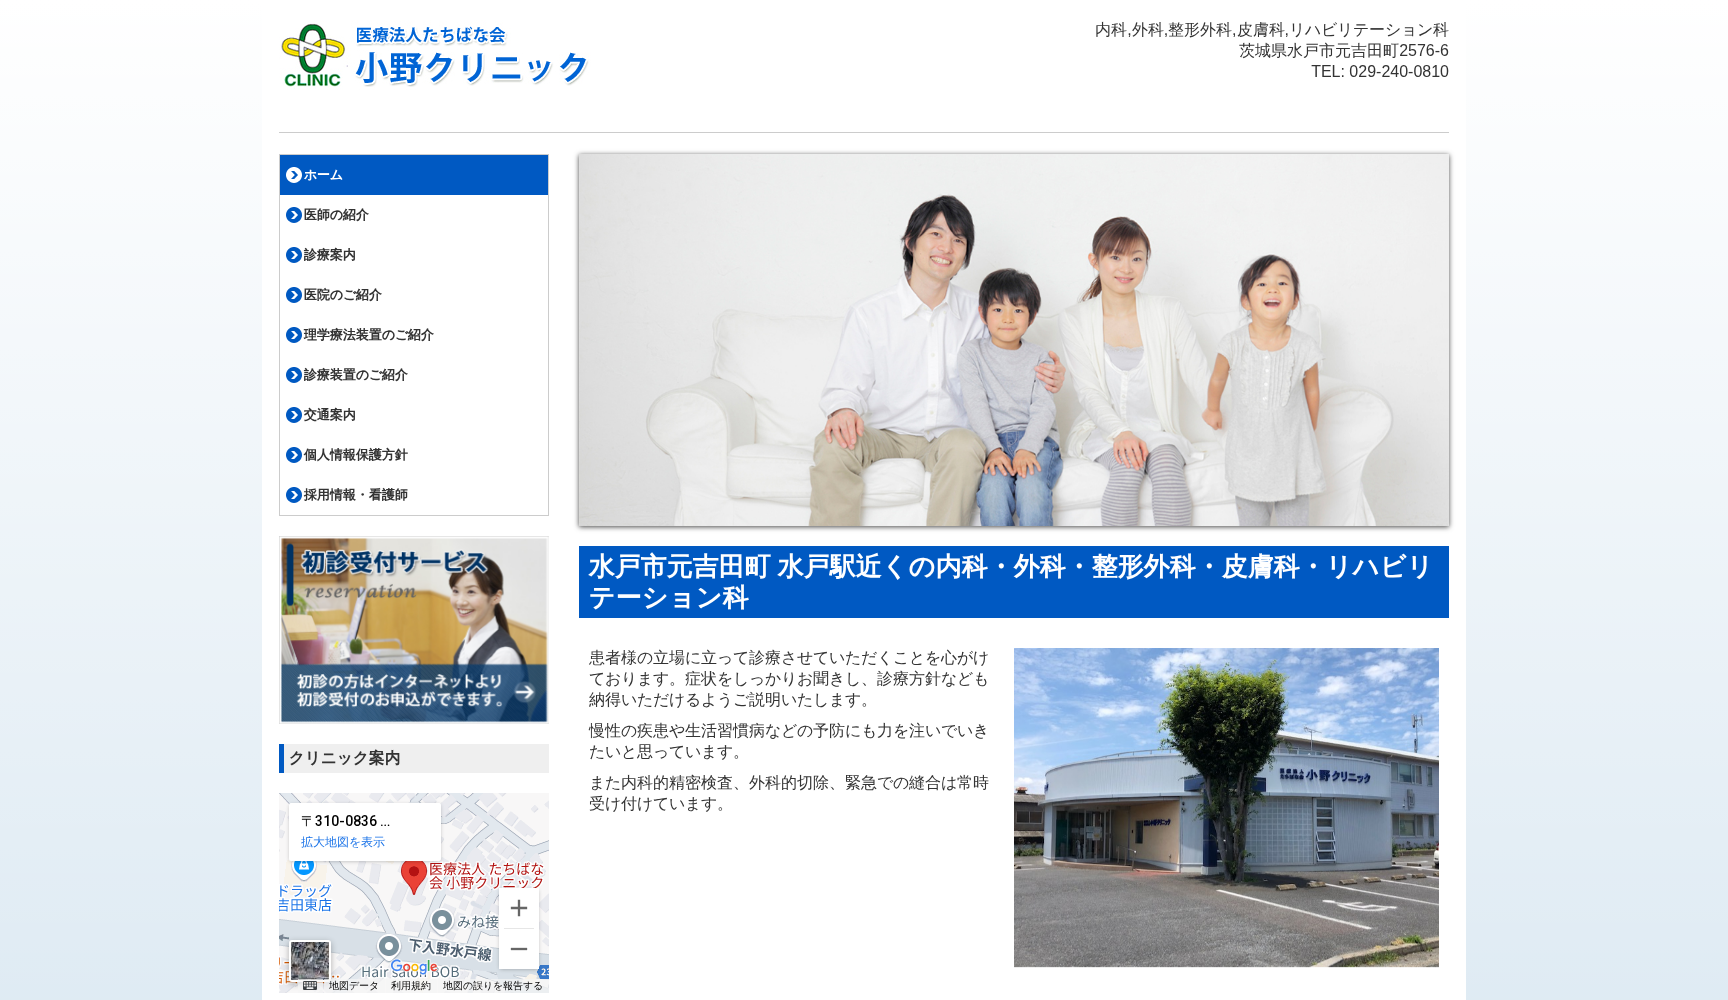Click the blue drugstore pin on the map

[x=303, y=867]
